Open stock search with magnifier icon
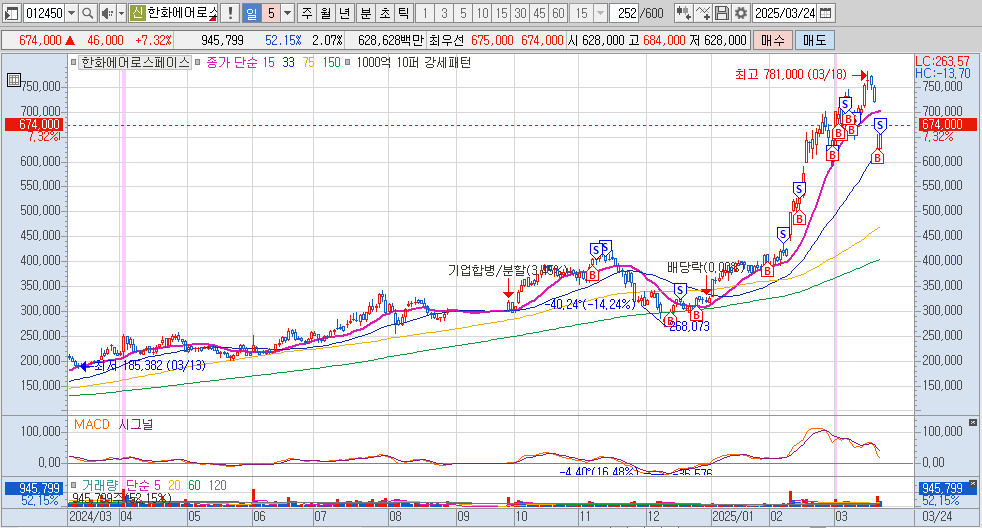 click(88, 13)
